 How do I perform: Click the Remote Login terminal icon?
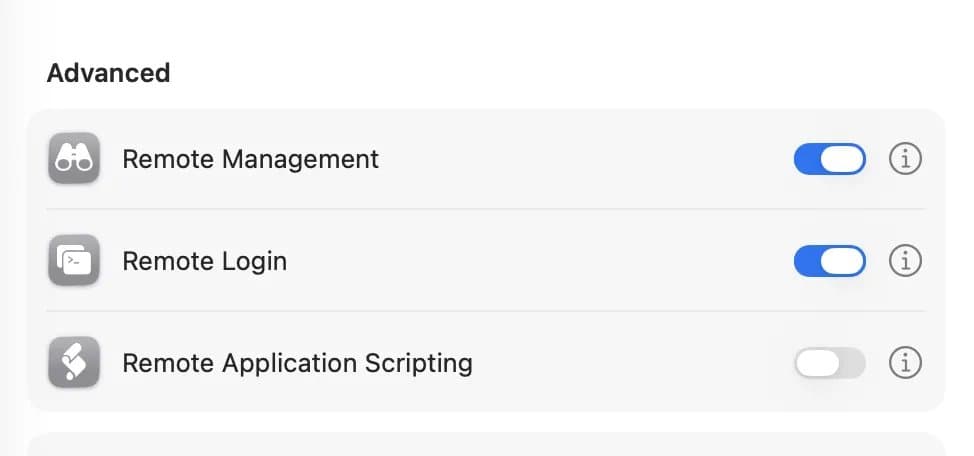[73, 260]
